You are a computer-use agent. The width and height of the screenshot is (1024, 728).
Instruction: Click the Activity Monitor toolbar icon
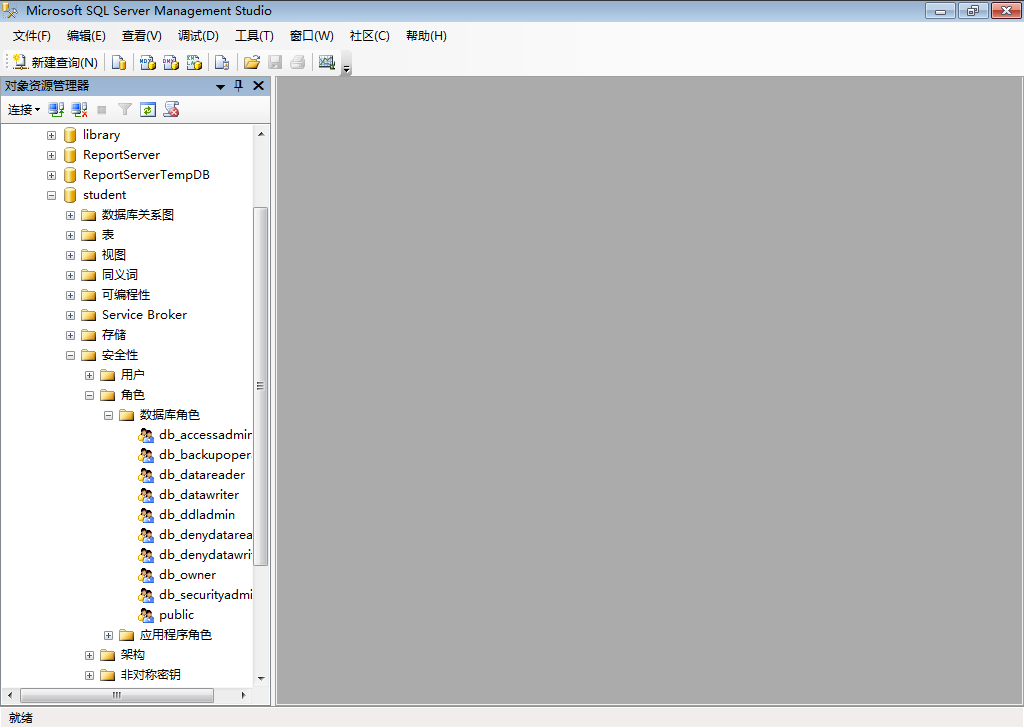(x=327, y=63)
